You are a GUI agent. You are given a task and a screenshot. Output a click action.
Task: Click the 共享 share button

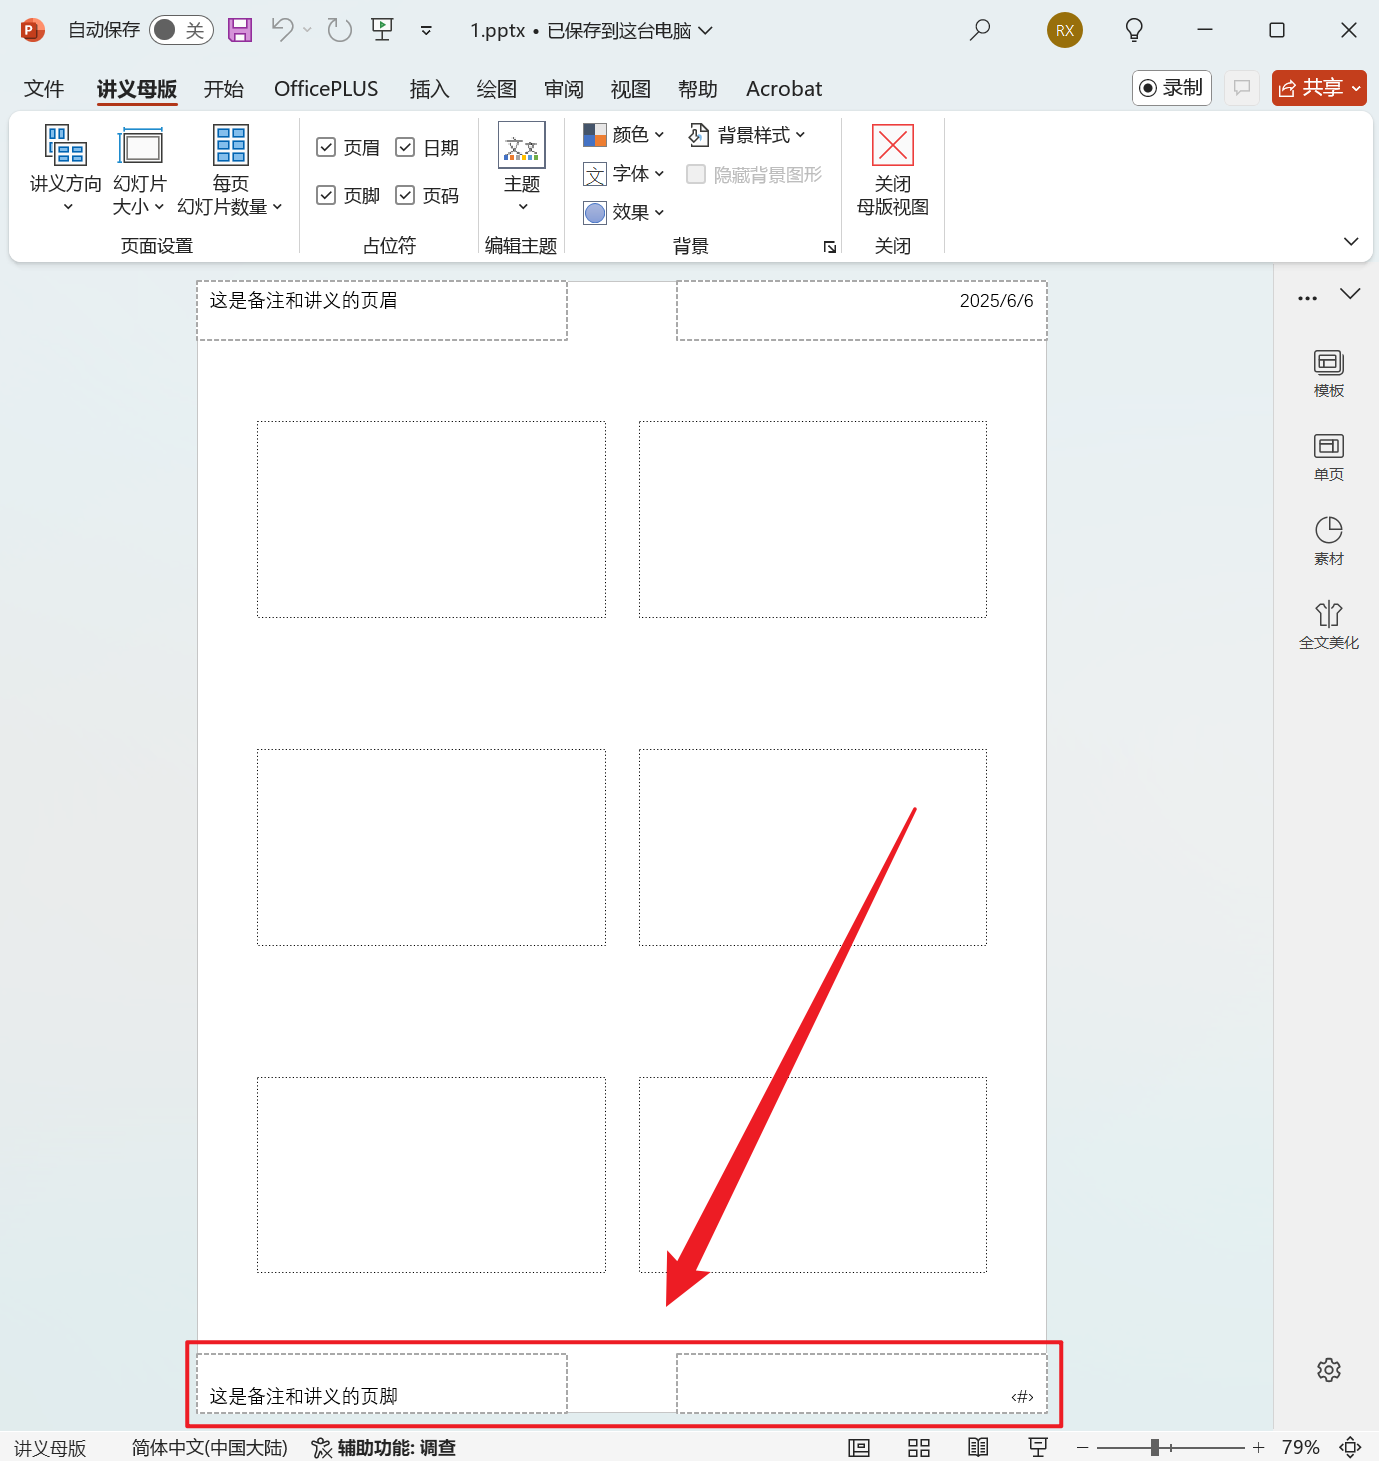1318,88
